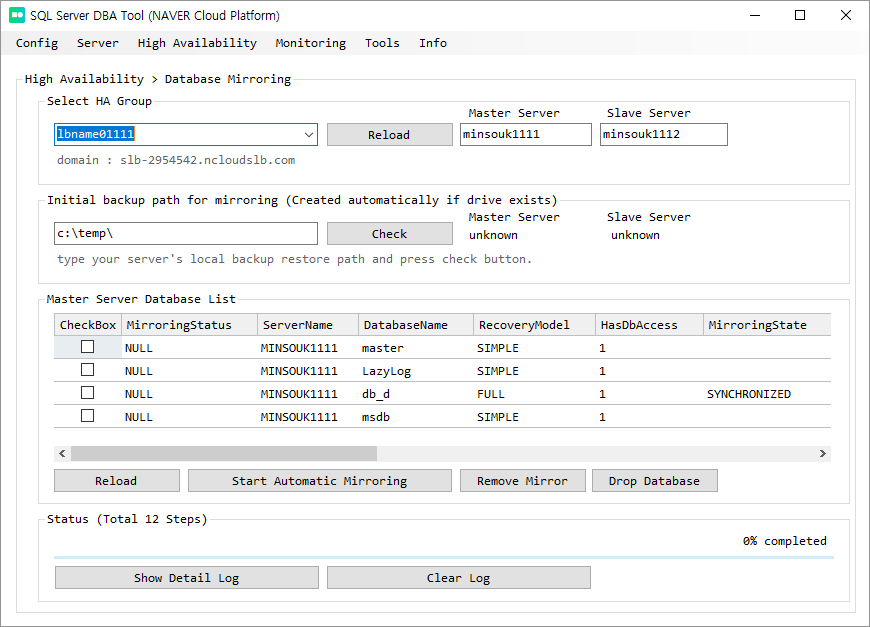This screenshot has height=627, width=870.
Task: Click the Slave Server field minsouk1112
Action: (664, 134)
